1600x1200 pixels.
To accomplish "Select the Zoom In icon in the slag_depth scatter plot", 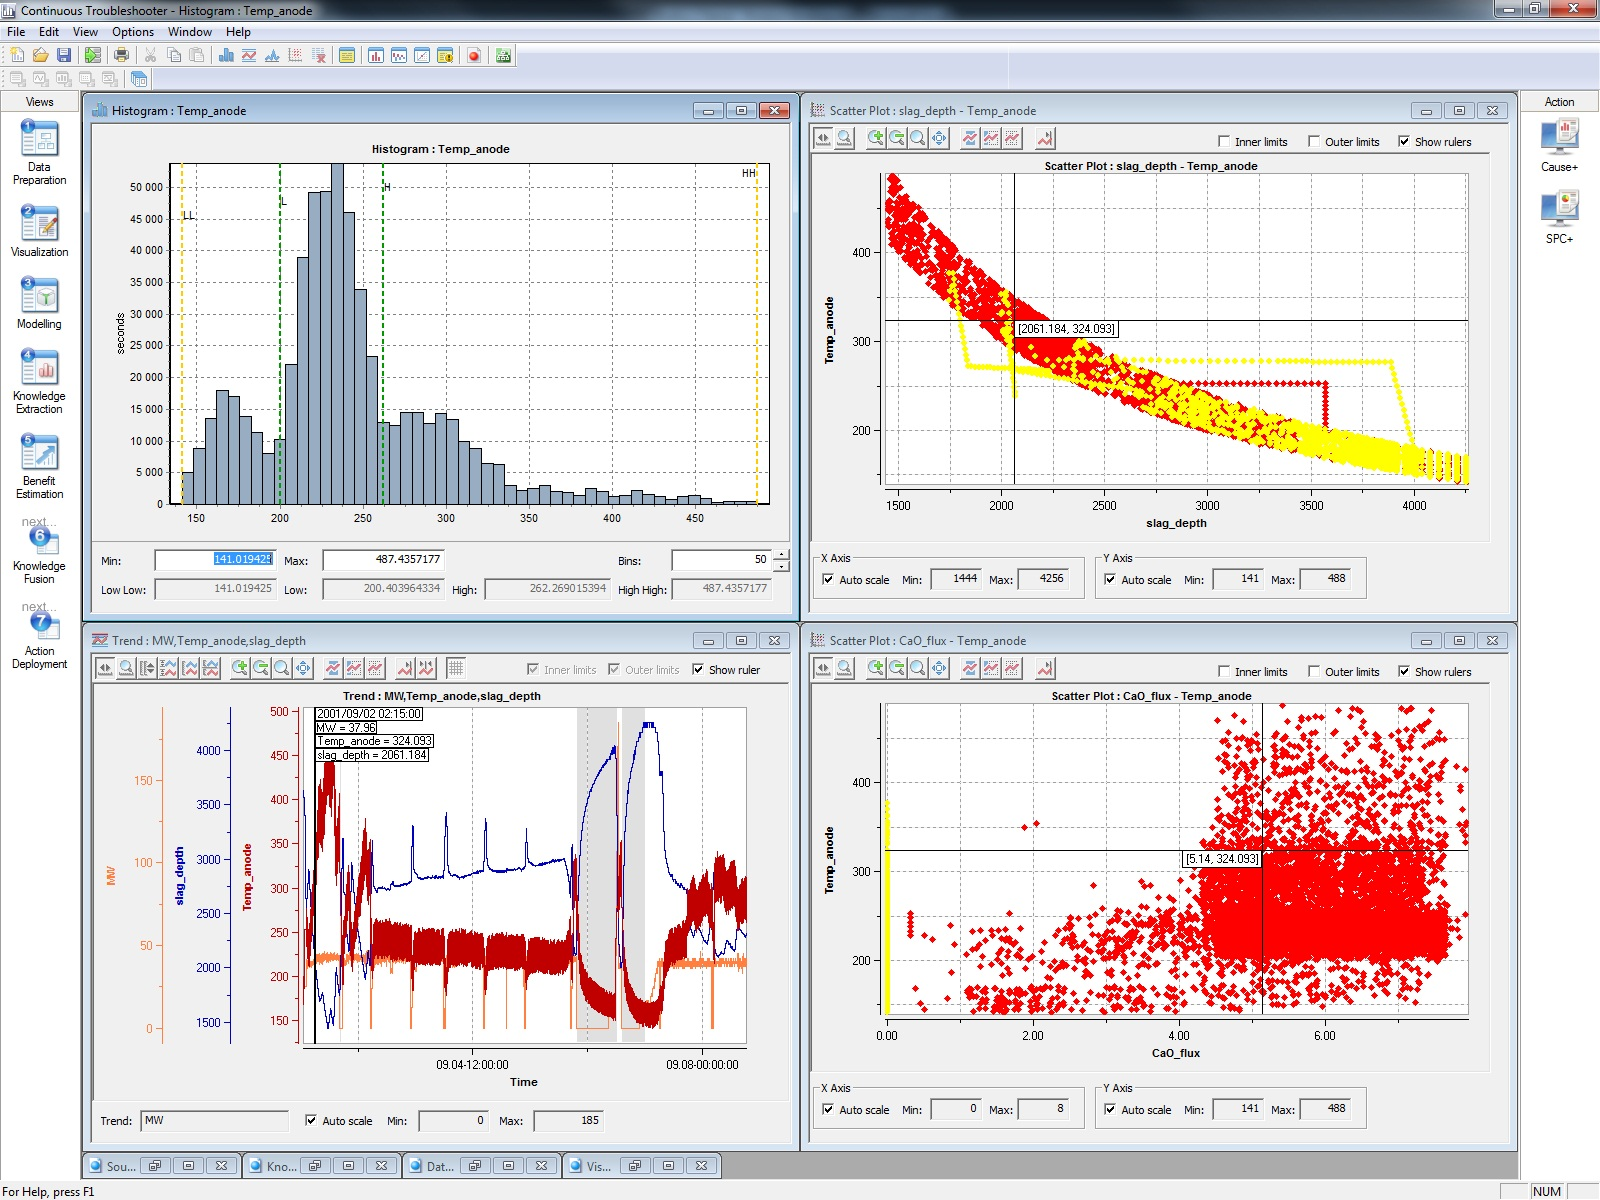I will click(875, 140).
